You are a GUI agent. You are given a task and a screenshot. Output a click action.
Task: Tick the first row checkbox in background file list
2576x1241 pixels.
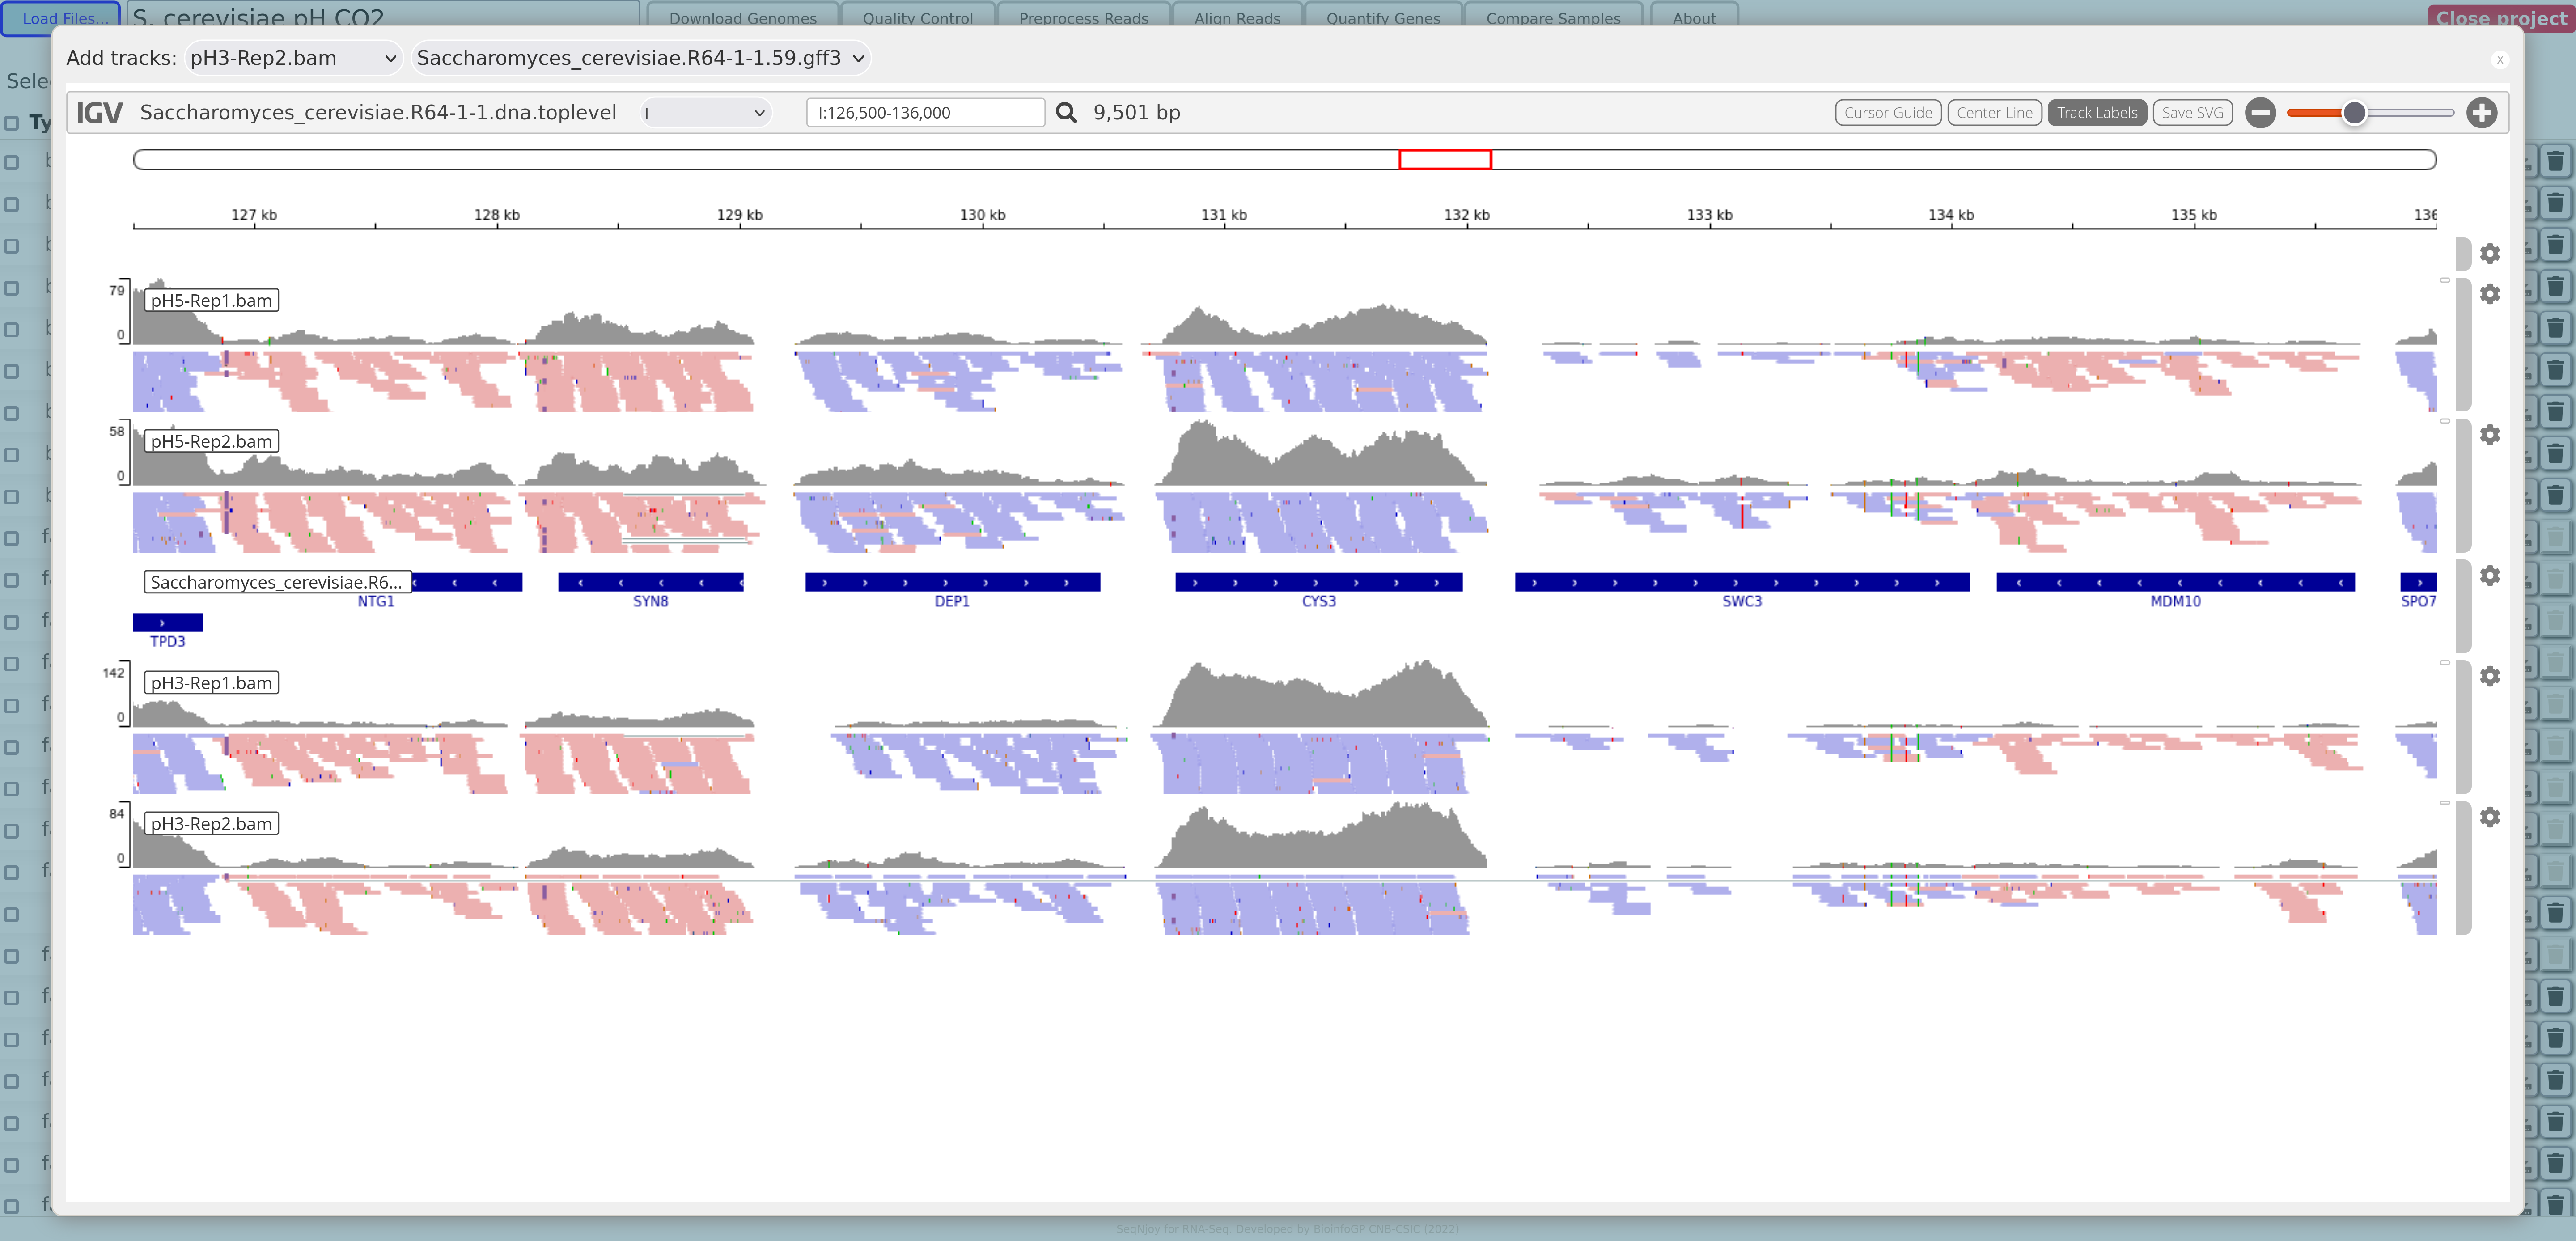(x=12, y=162)
